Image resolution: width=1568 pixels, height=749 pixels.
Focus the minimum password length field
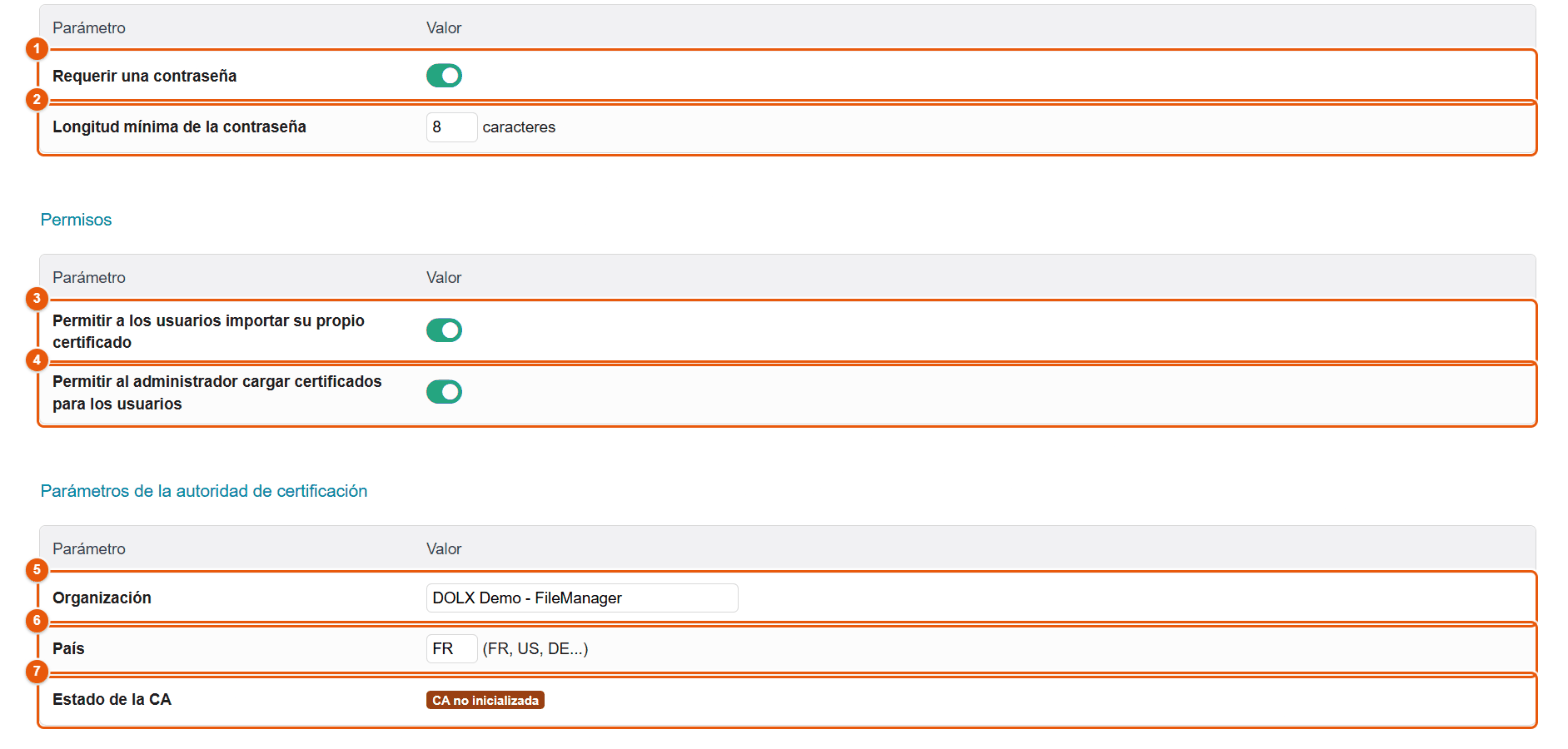[x=452, y=127]
